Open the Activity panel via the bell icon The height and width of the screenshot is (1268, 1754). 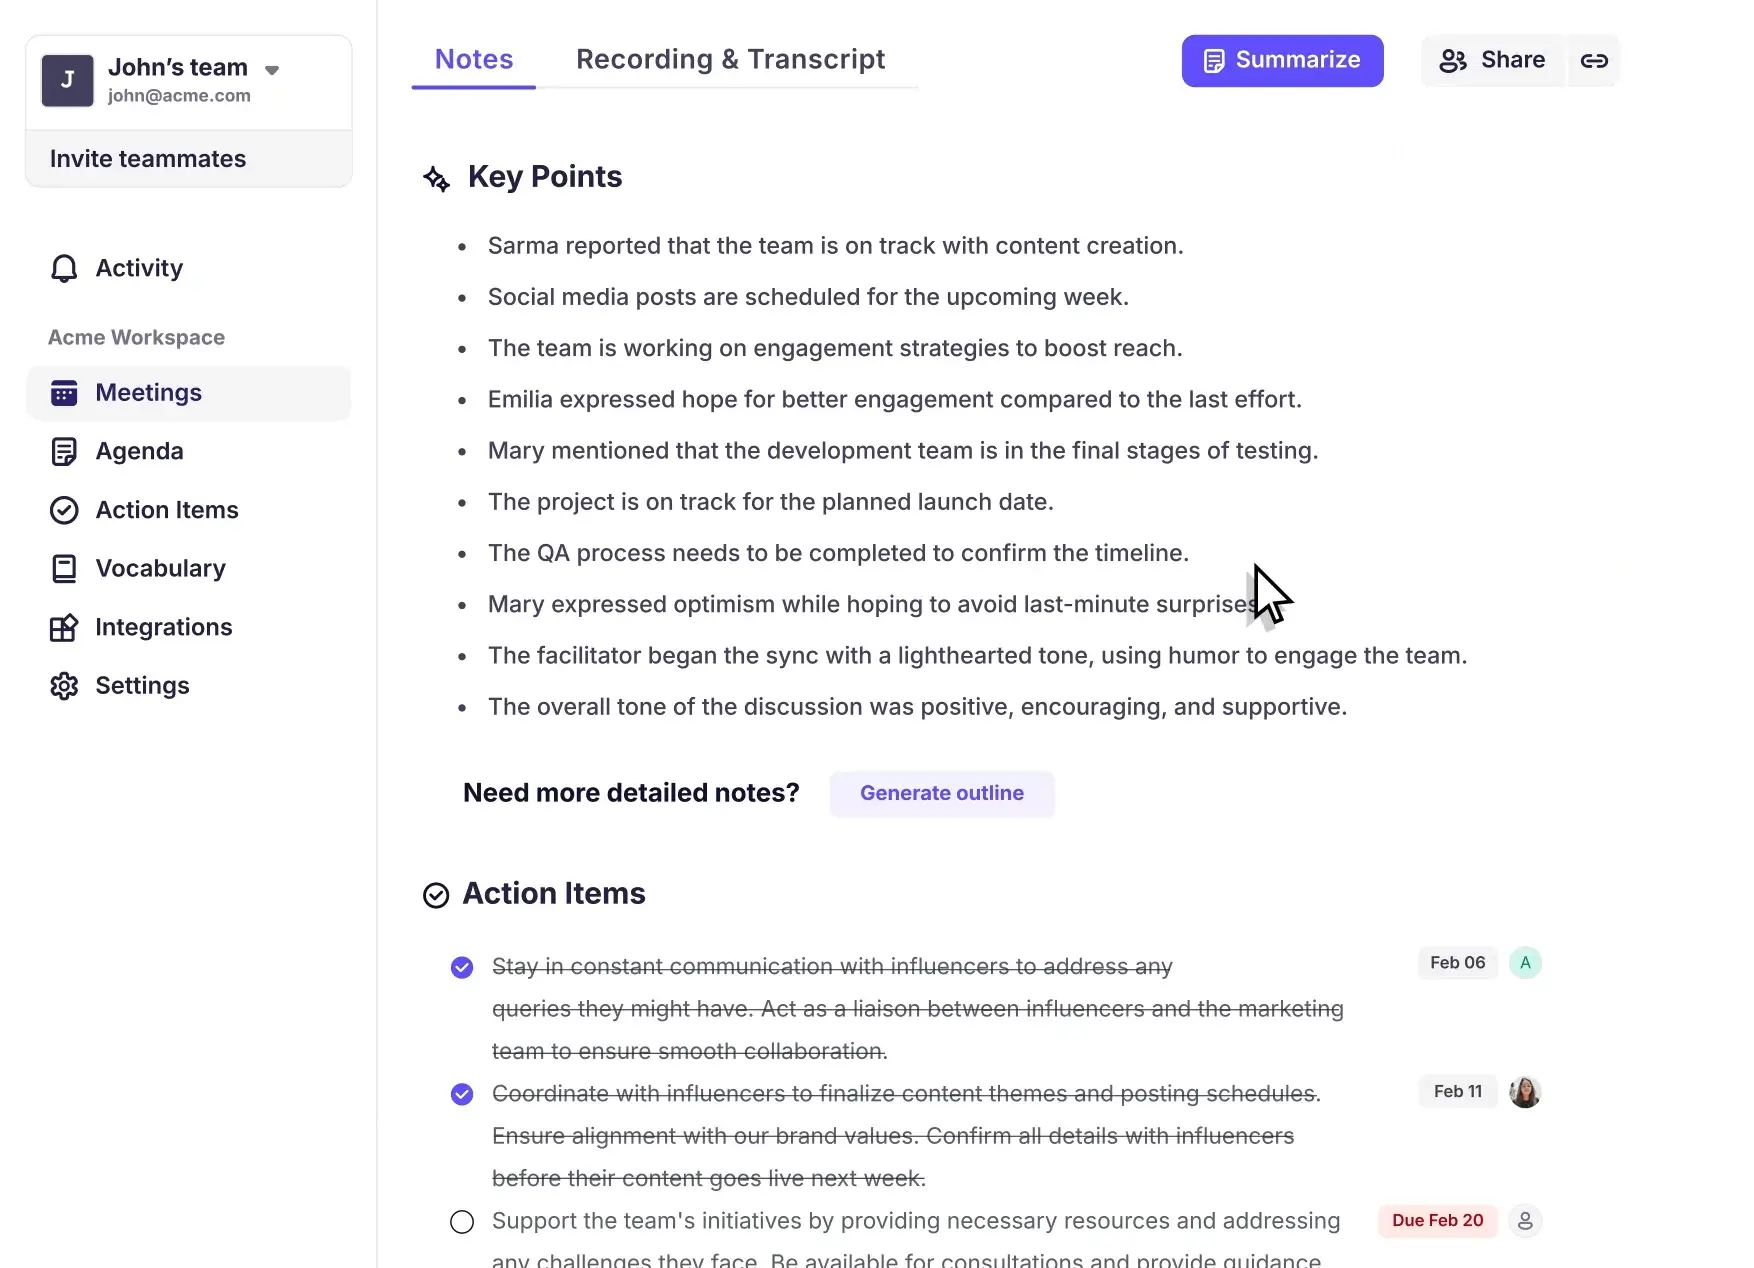63,268
